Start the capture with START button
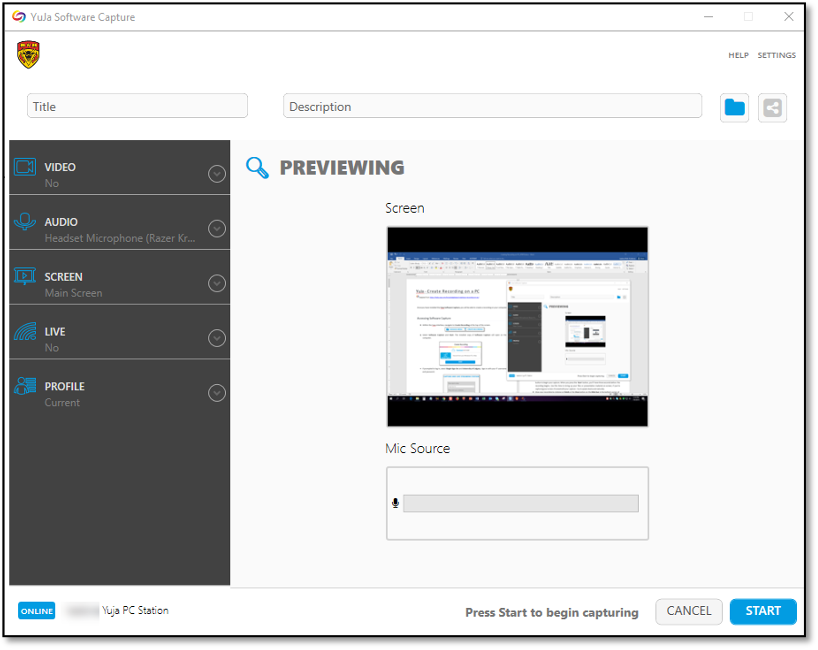This screenshot has height=650, width=818. tap(763, 611)
